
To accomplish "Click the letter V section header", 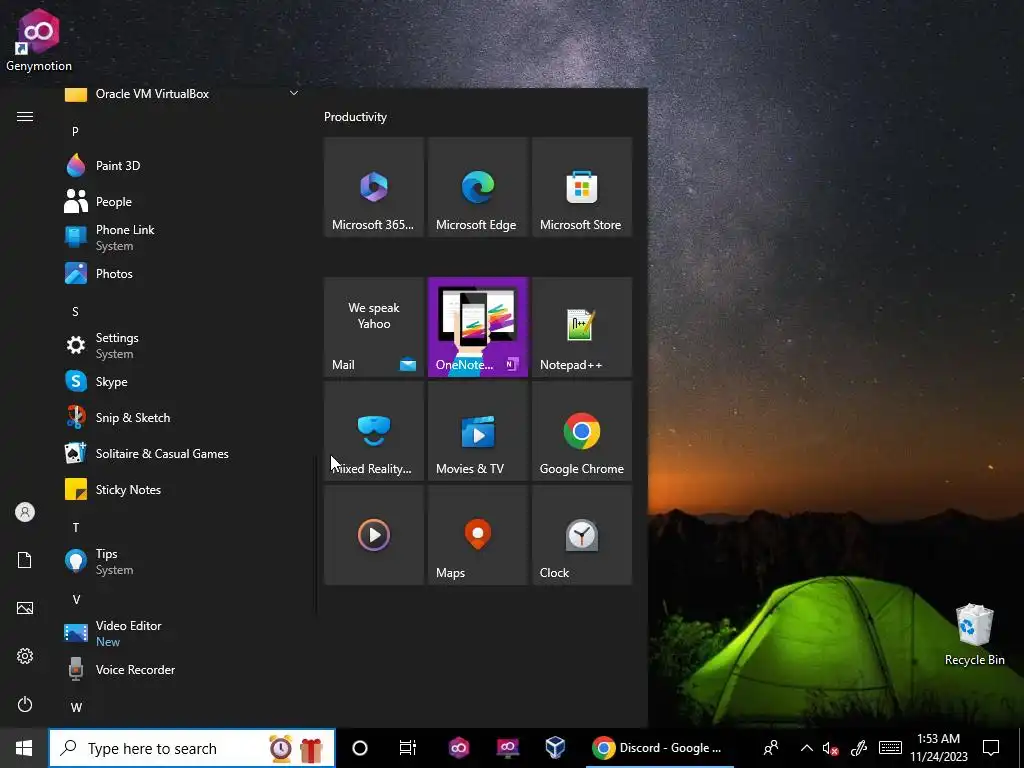I will click(76, 600).
